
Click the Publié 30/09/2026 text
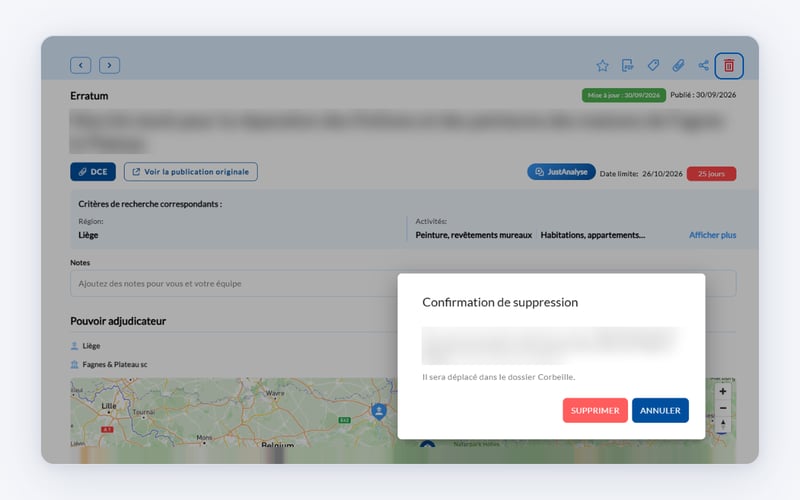[x=703, y=95]
